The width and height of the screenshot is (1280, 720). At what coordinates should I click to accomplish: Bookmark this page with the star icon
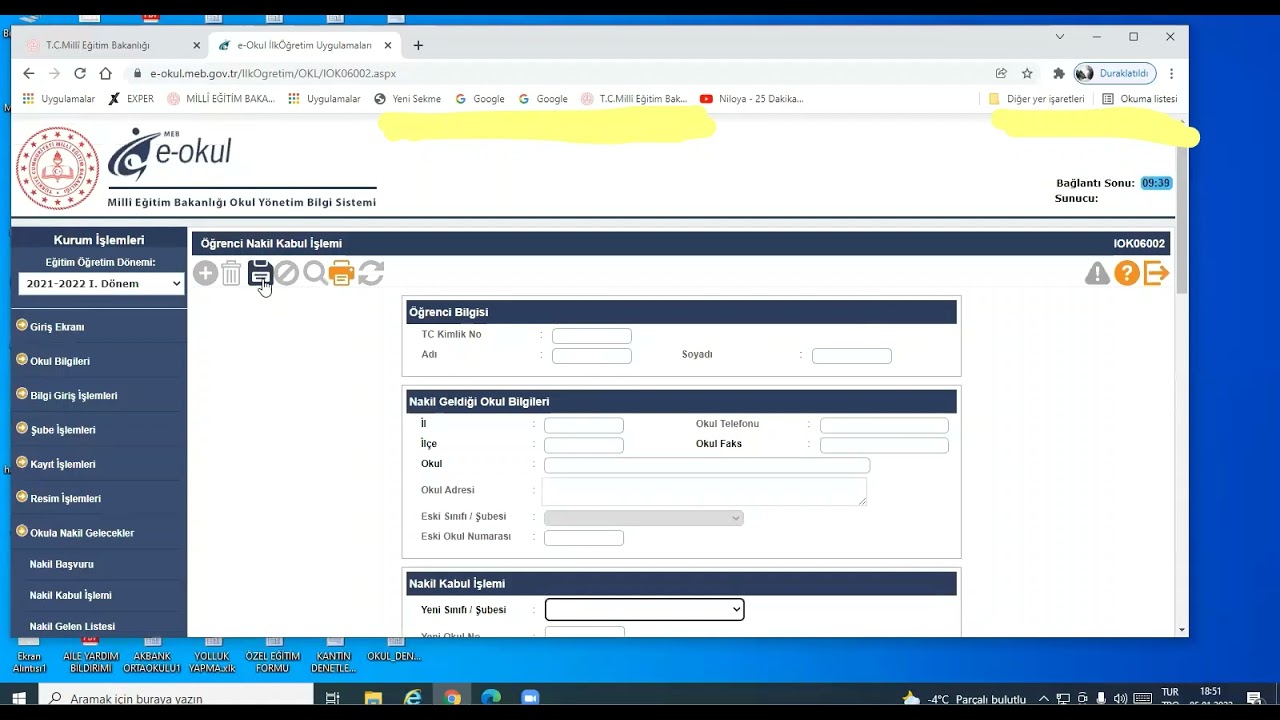tap(1027, 73)
